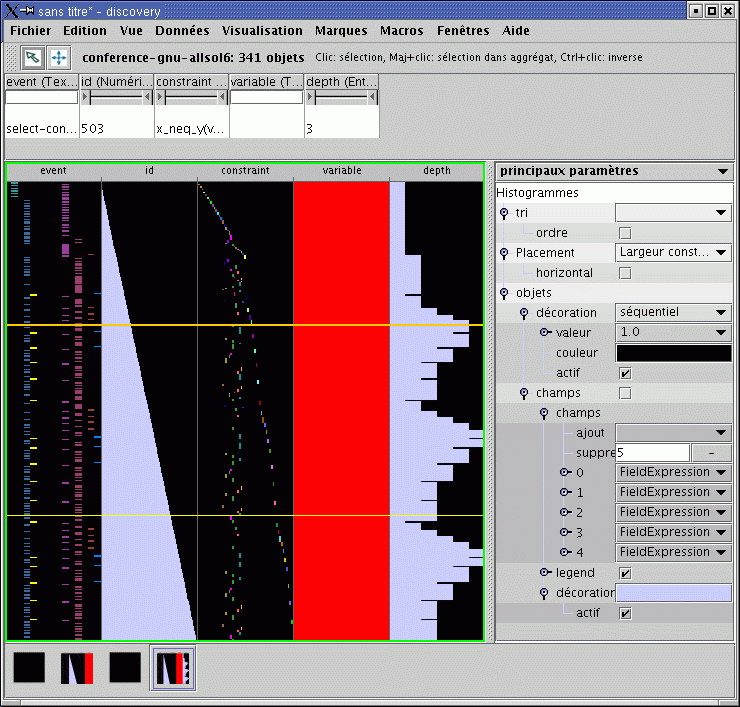Screen dimensions: 740x707
Task: Click the lavender décoration color swatch
Action: pos(673,593)
